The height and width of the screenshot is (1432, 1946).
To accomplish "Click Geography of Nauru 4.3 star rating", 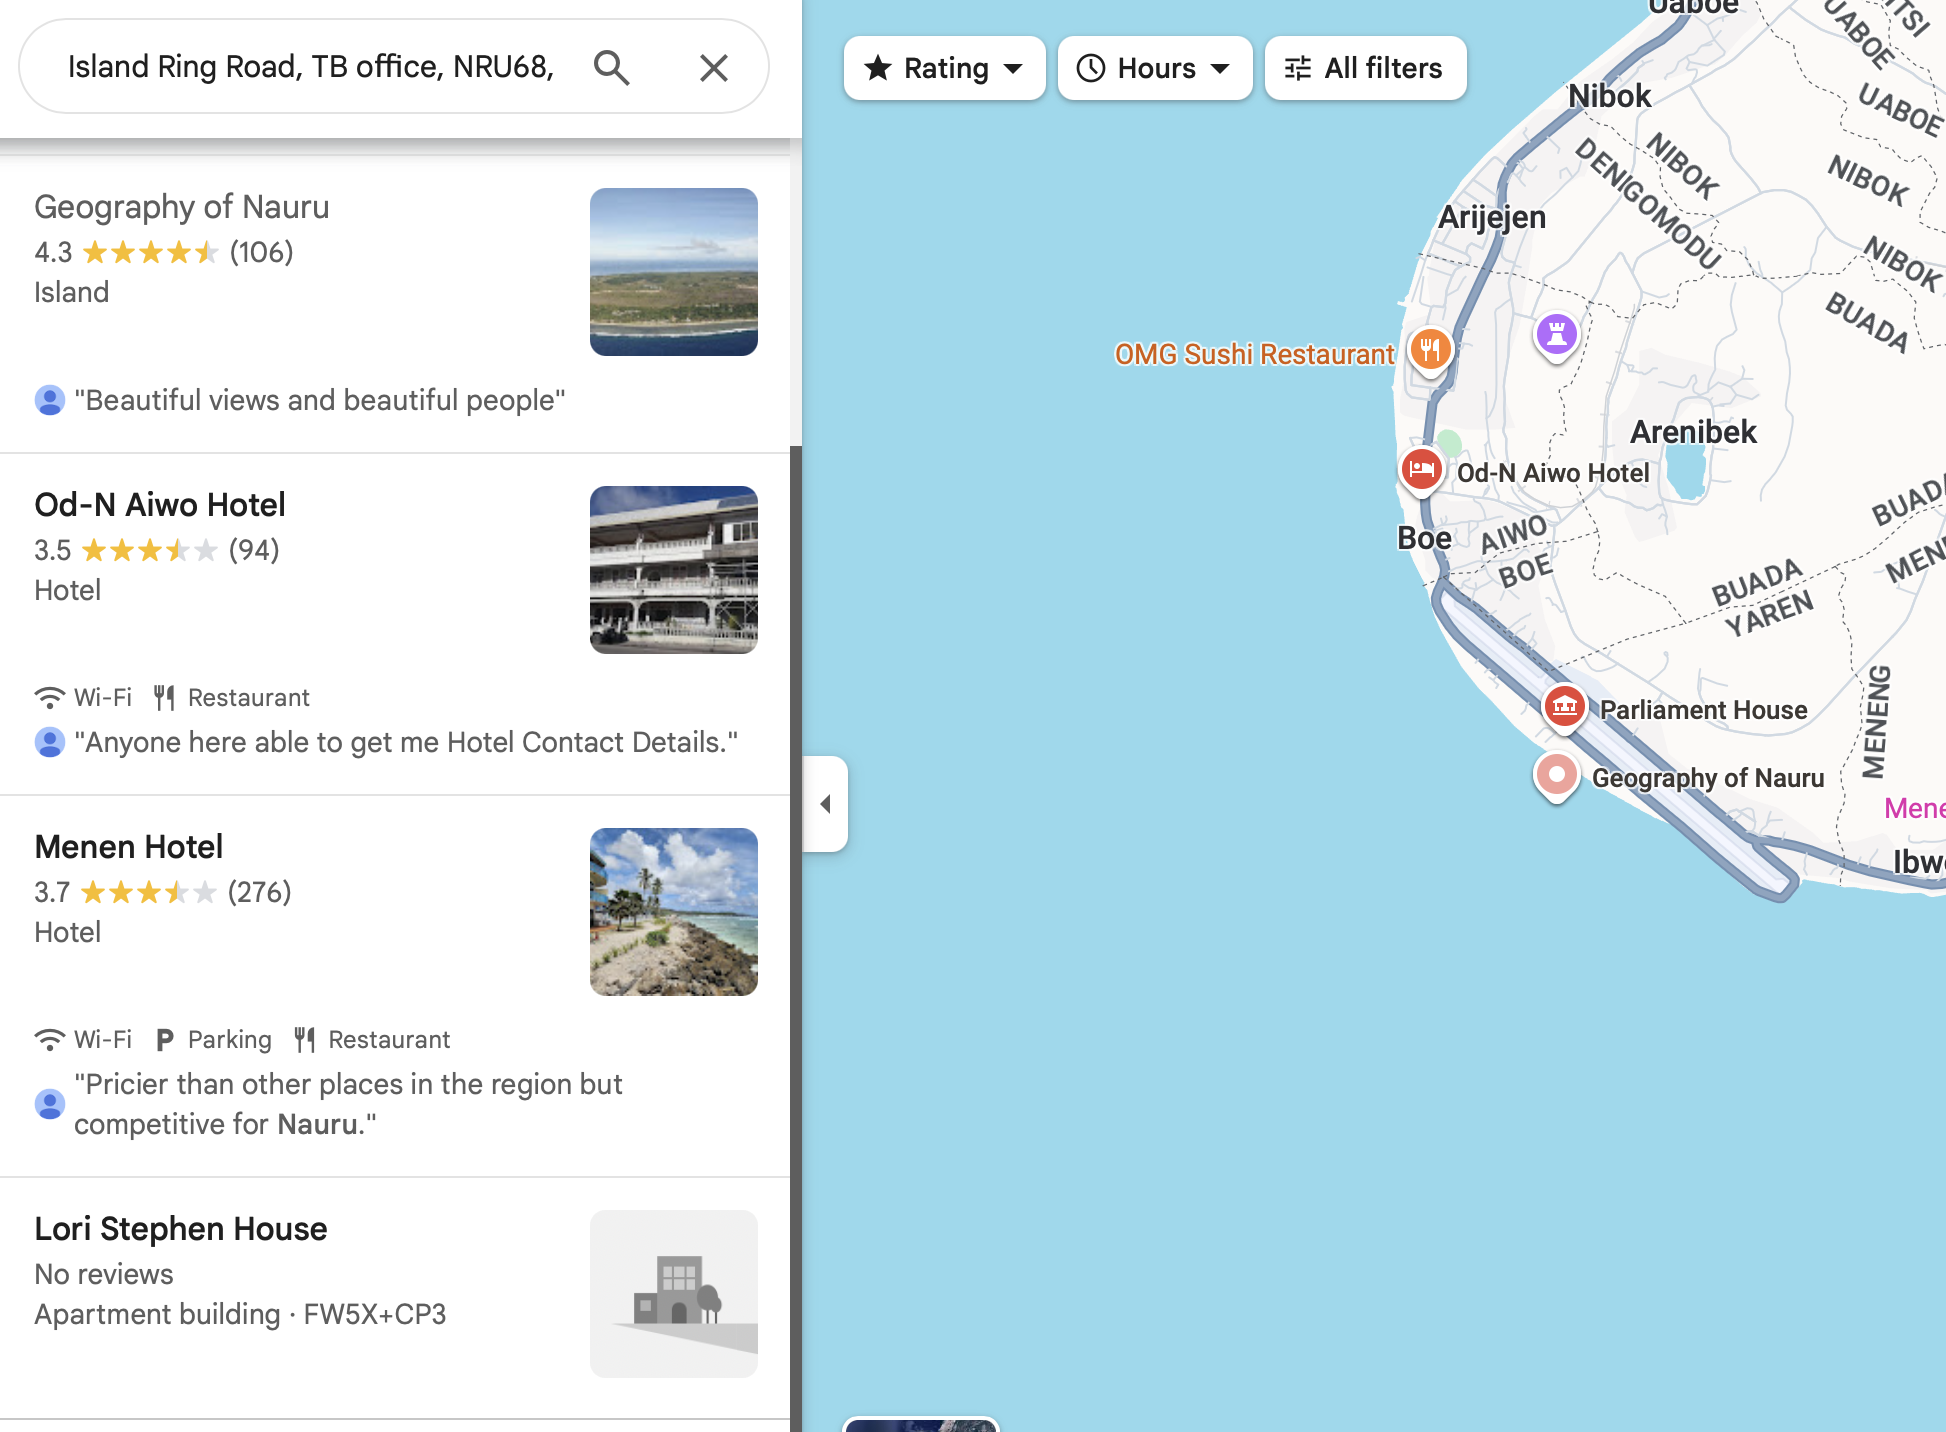I will [164, 252].
